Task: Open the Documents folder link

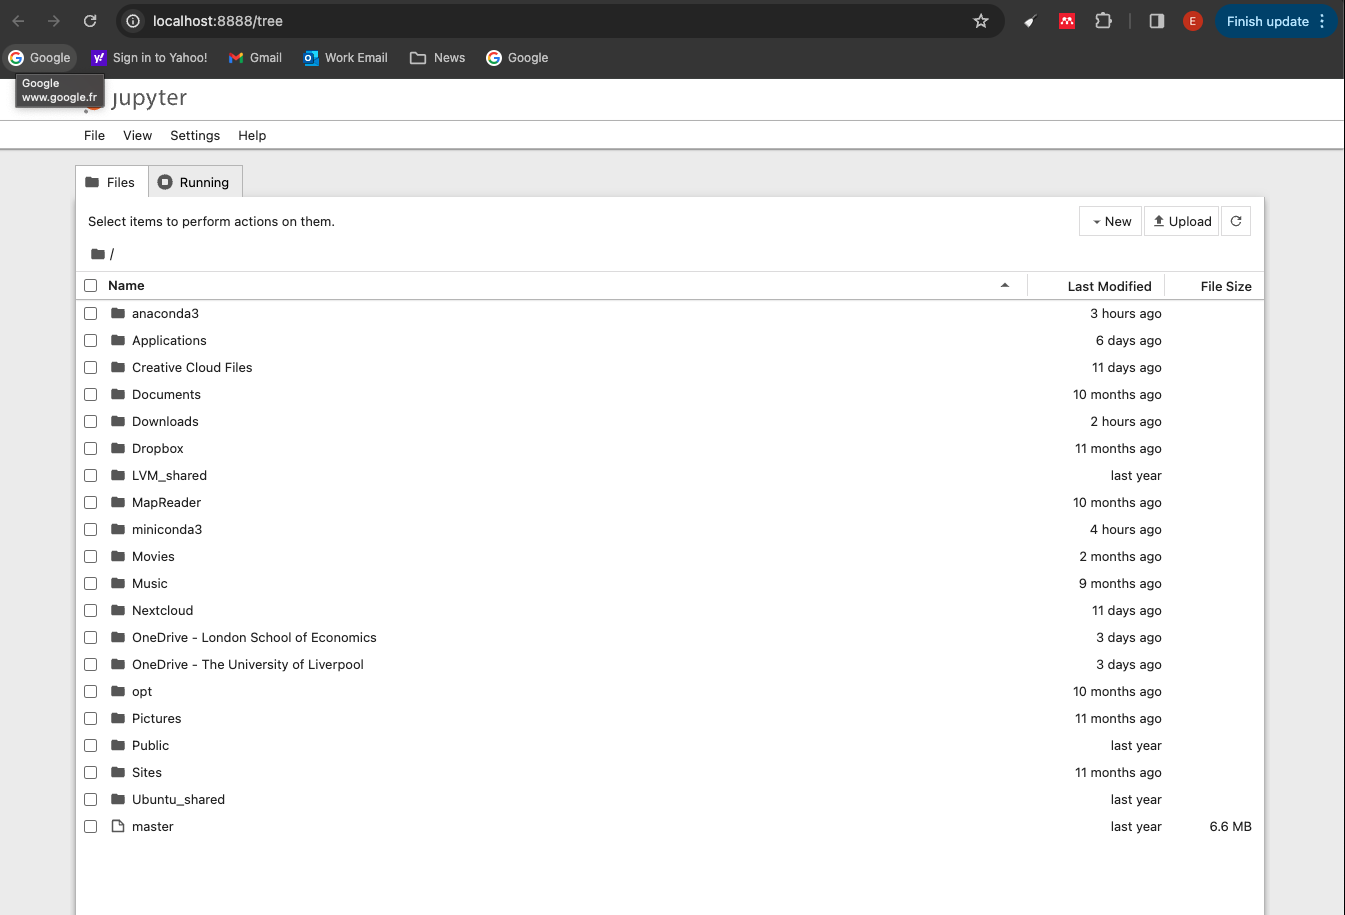Action: [x=166, y=394]
